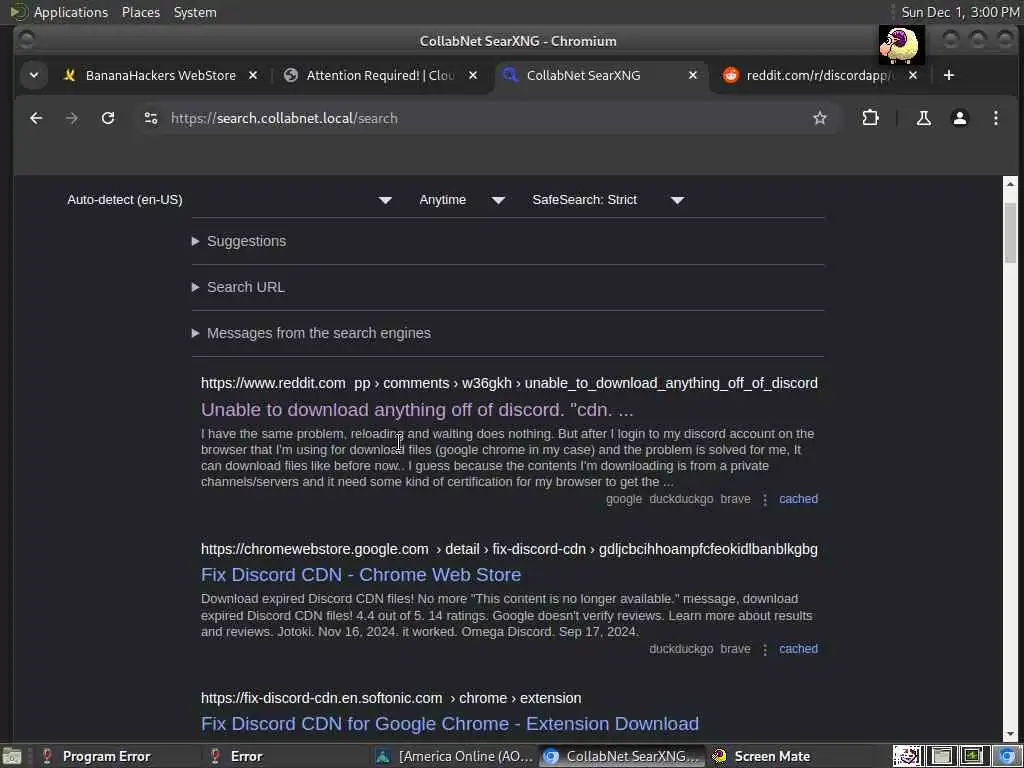1024x768 pixels.
Task: Click the page scrollbar thumb
Action: point(1010,232)
